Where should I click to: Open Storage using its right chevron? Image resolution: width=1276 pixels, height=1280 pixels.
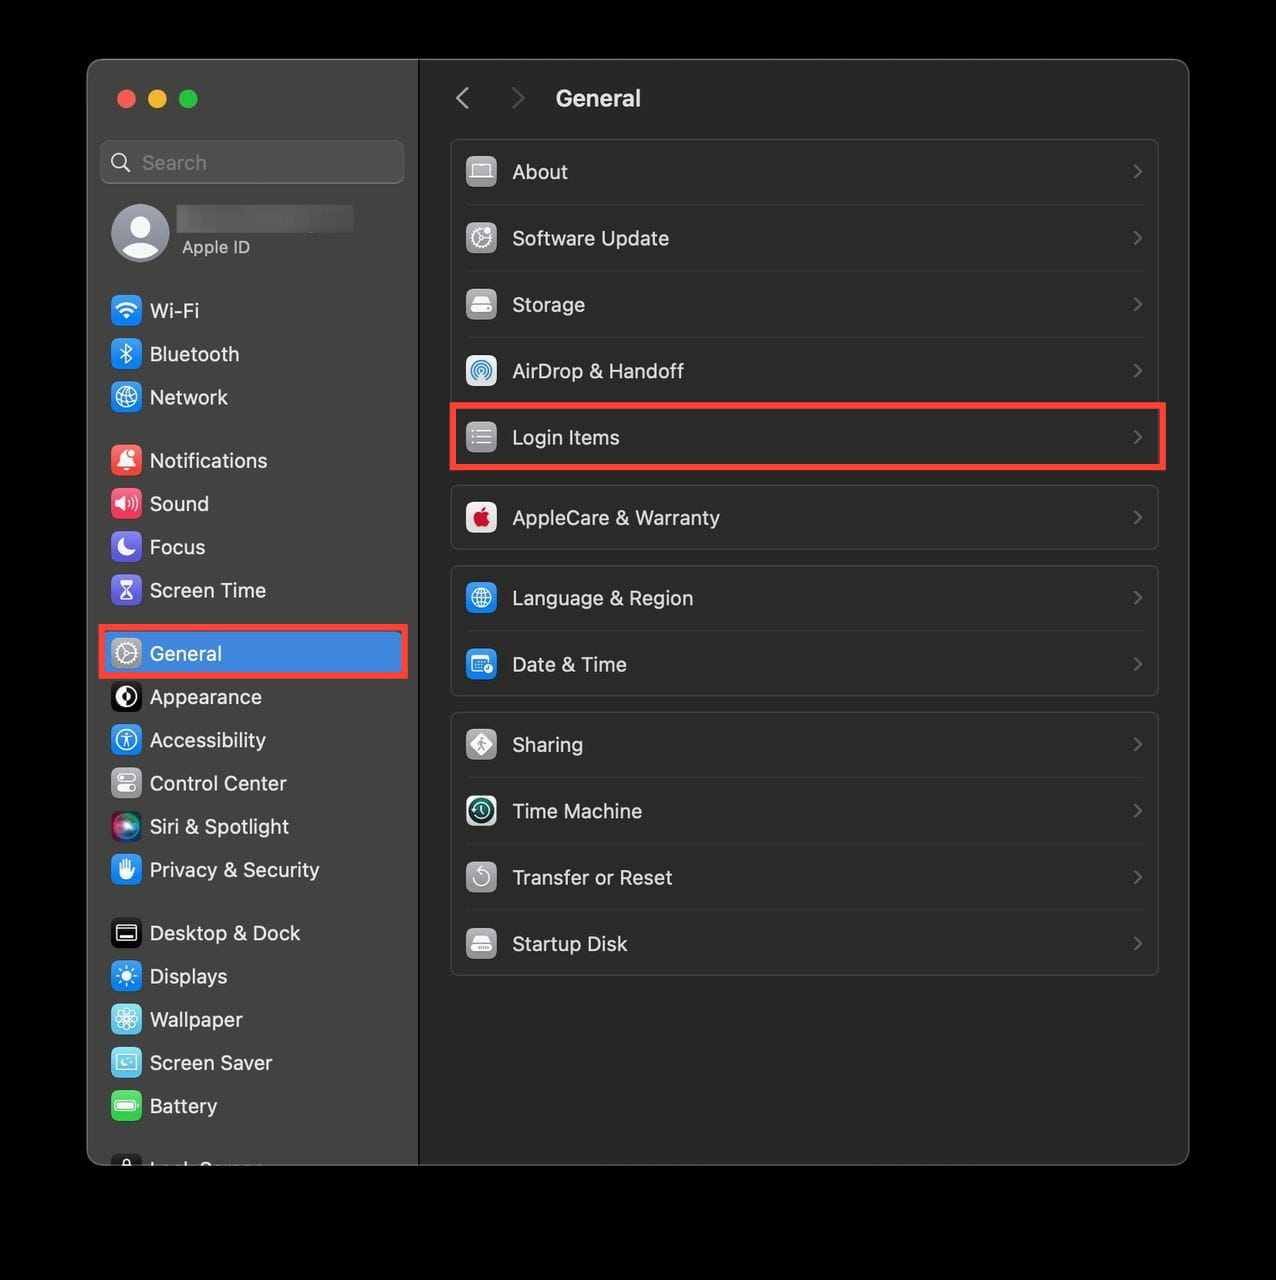click(1137, 304)
